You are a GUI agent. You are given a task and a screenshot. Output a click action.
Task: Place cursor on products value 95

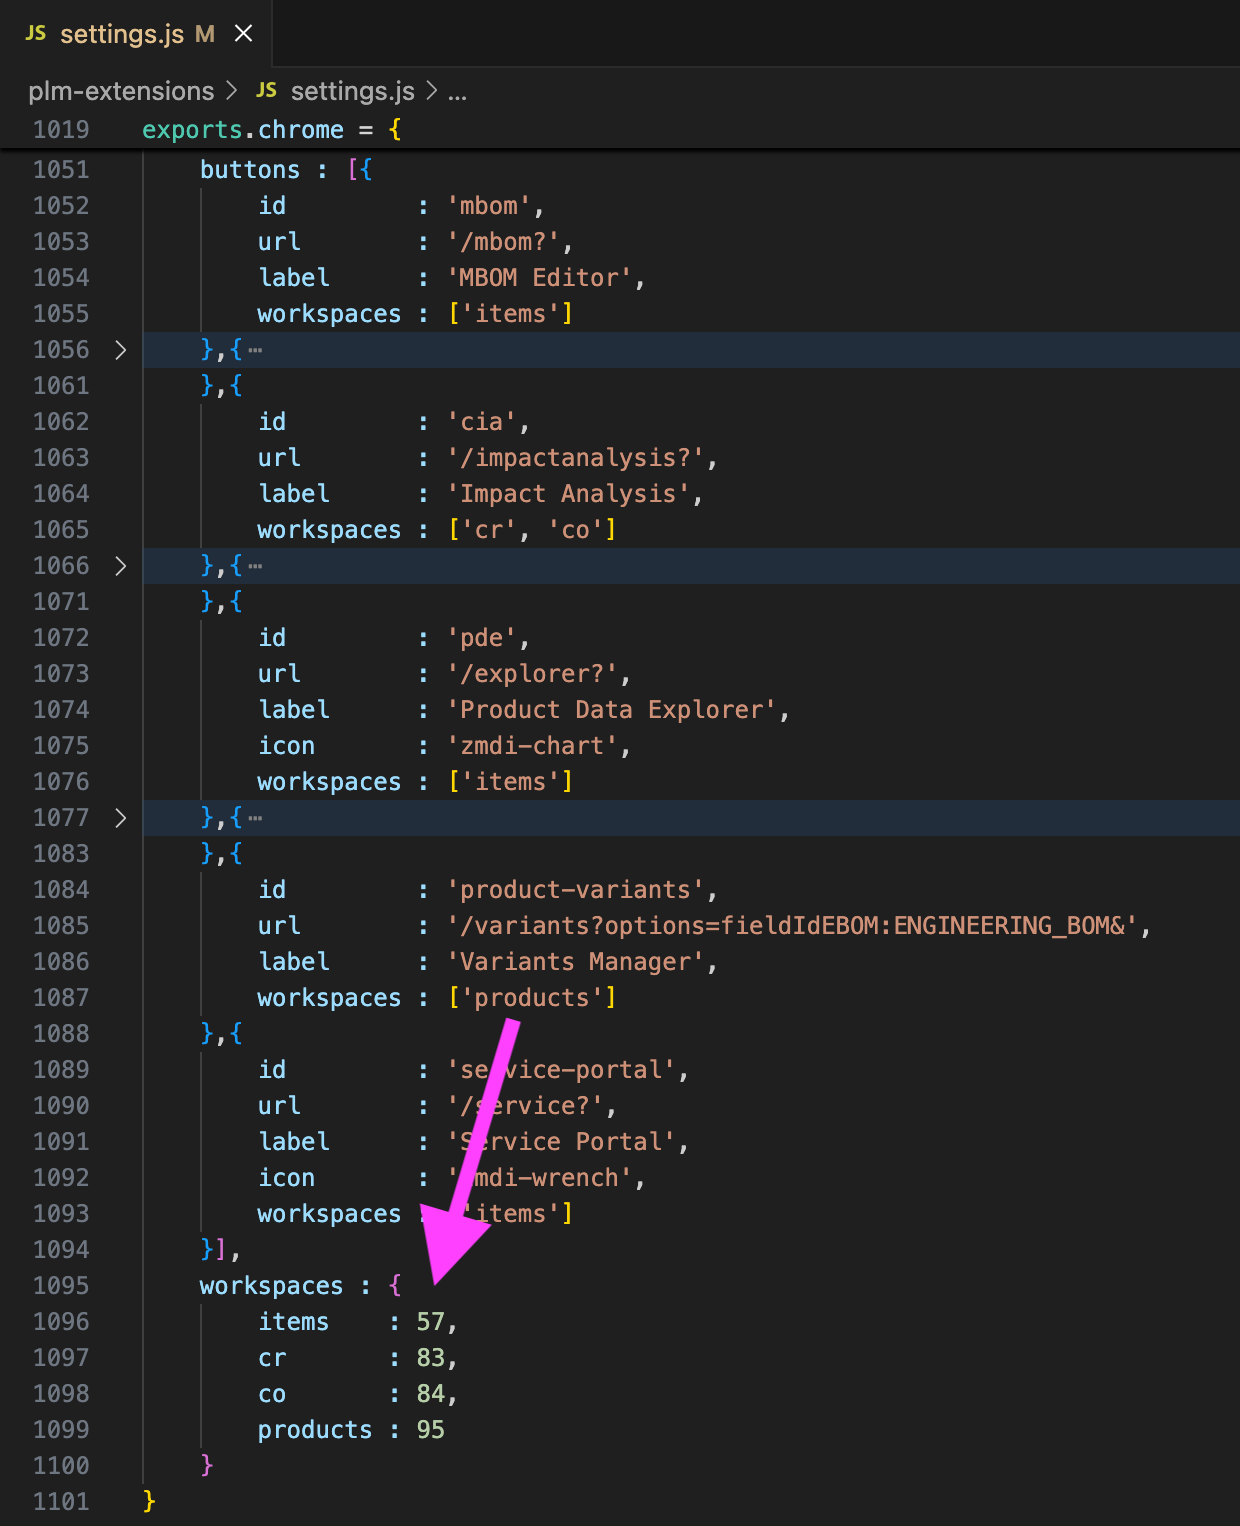tap(430, 1430)
